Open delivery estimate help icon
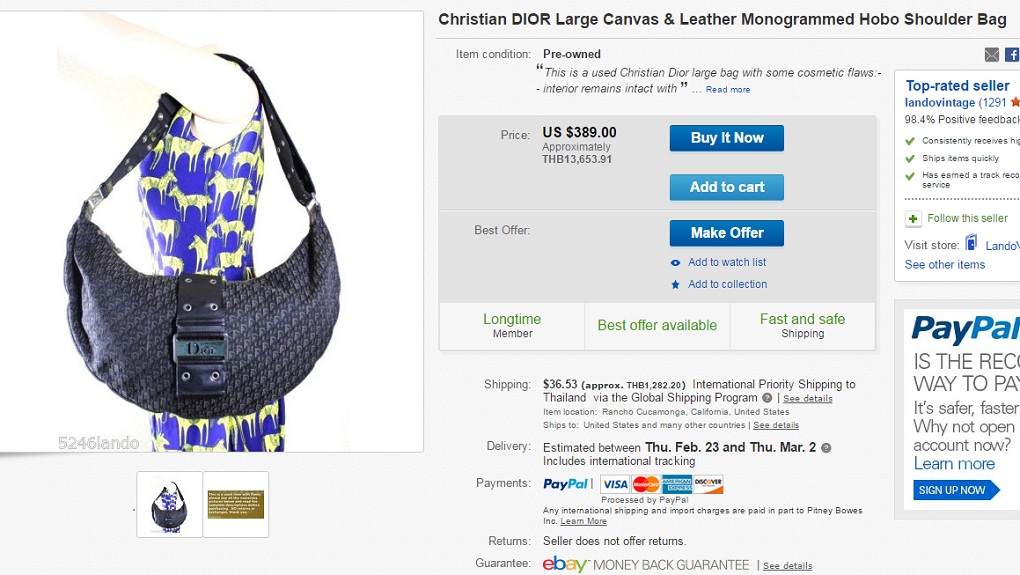 pyautogui.click(x=826, y=448)
